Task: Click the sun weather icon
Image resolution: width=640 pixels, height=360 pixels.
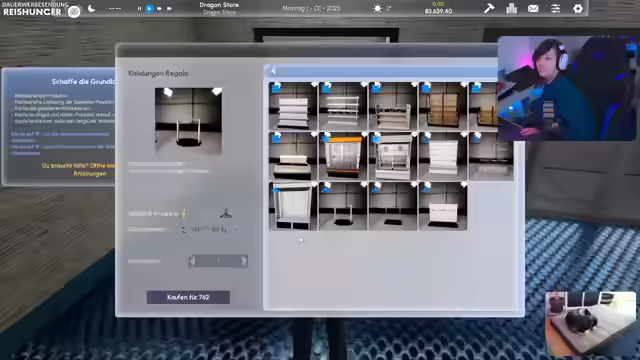Action: [x=377, y=9]
